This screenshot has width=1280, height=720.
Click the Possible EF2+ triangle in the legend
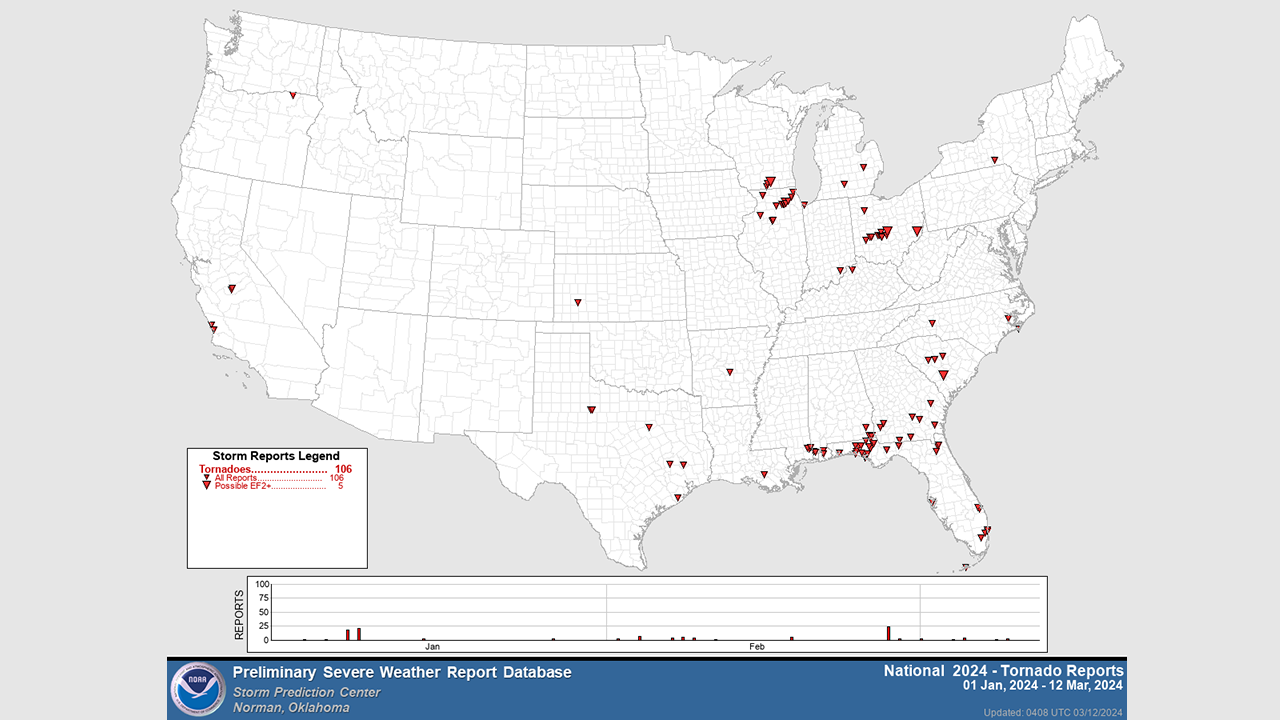point(206,486)
